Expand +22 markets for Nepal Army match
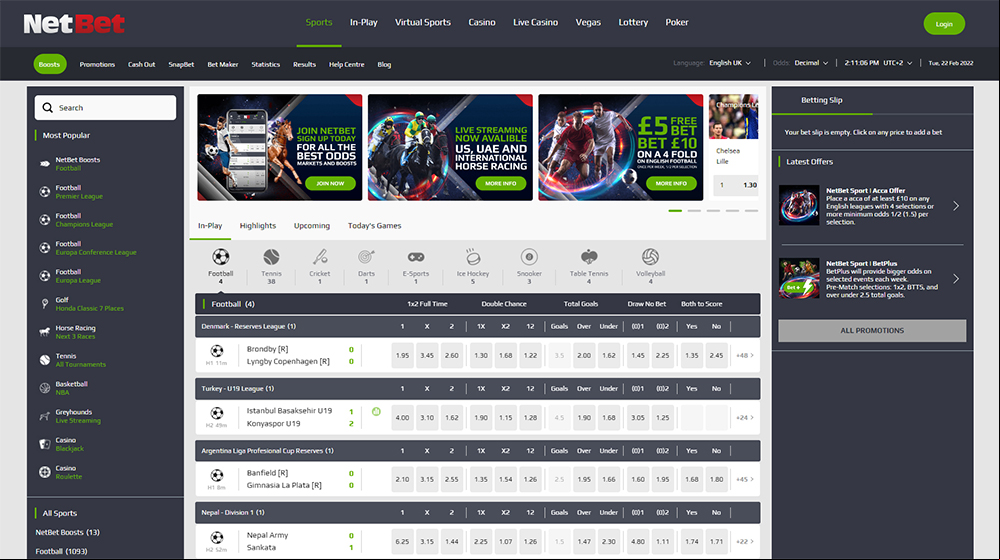The height and width of the screenshot is (560, 1000). tap(744, 542)
